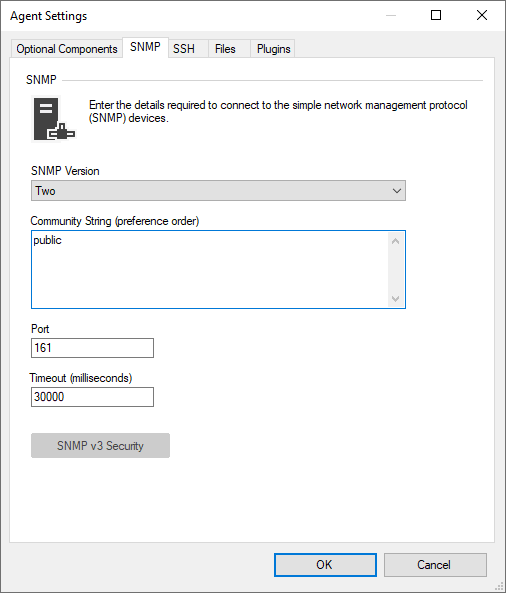Confirm settings with the OK button
506x593 pixels.
pos(325,565)
